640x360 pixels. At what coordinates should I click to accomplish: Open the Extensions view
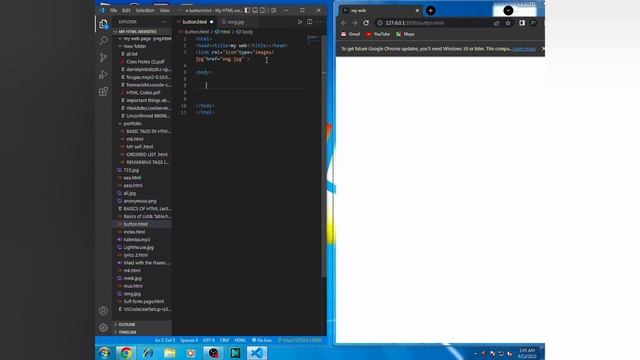[x=103, y=91]
